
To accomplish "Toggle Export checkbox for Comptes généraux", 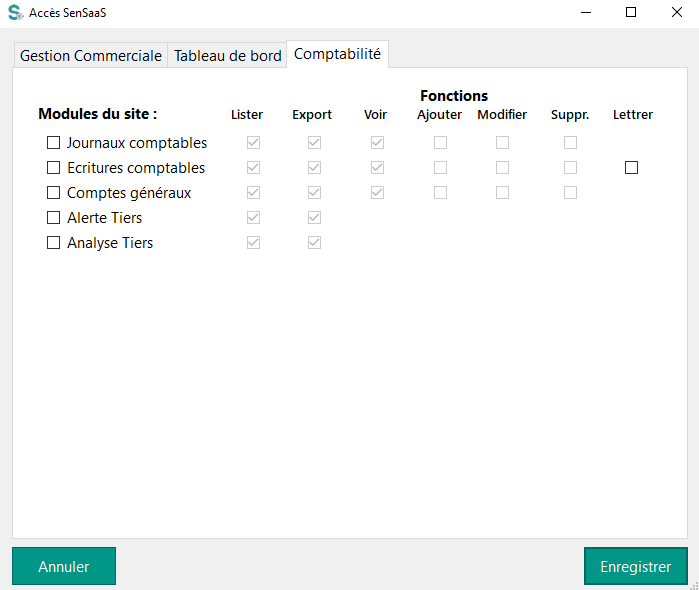I will tap(314, 193).
